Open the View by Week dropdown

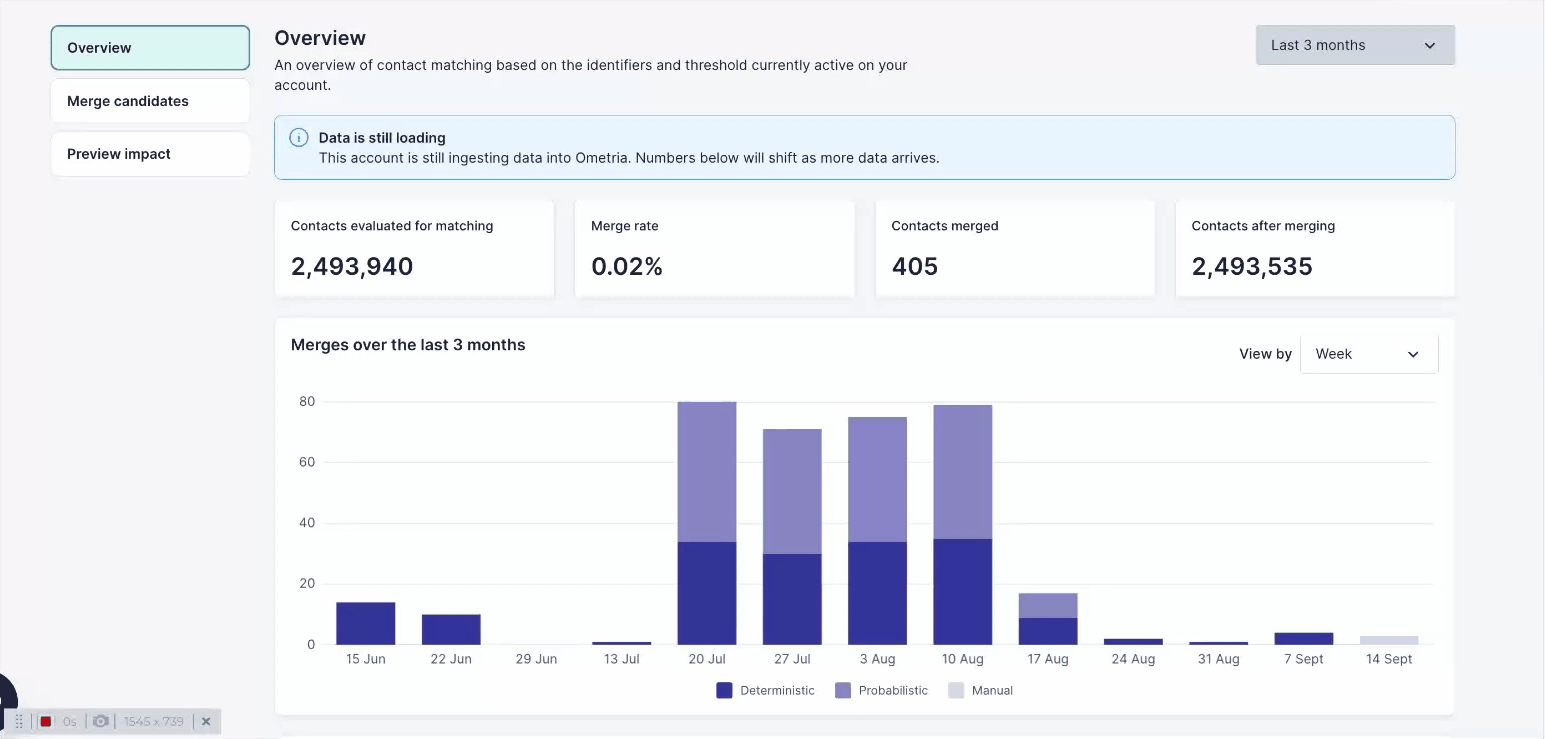pos(1369,354)
